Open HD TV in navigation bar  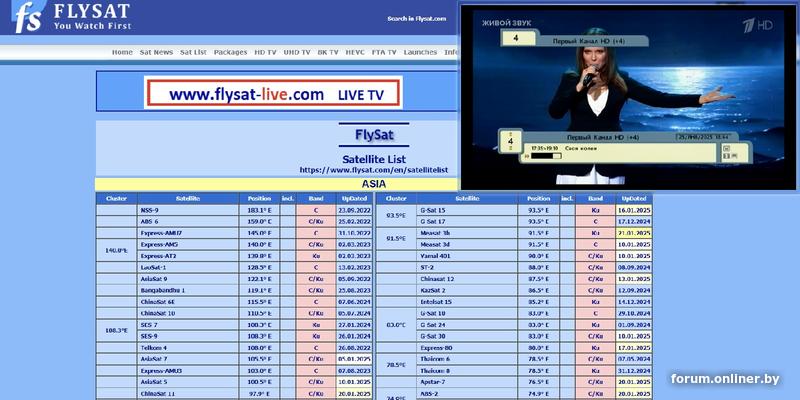pos(265,52)
